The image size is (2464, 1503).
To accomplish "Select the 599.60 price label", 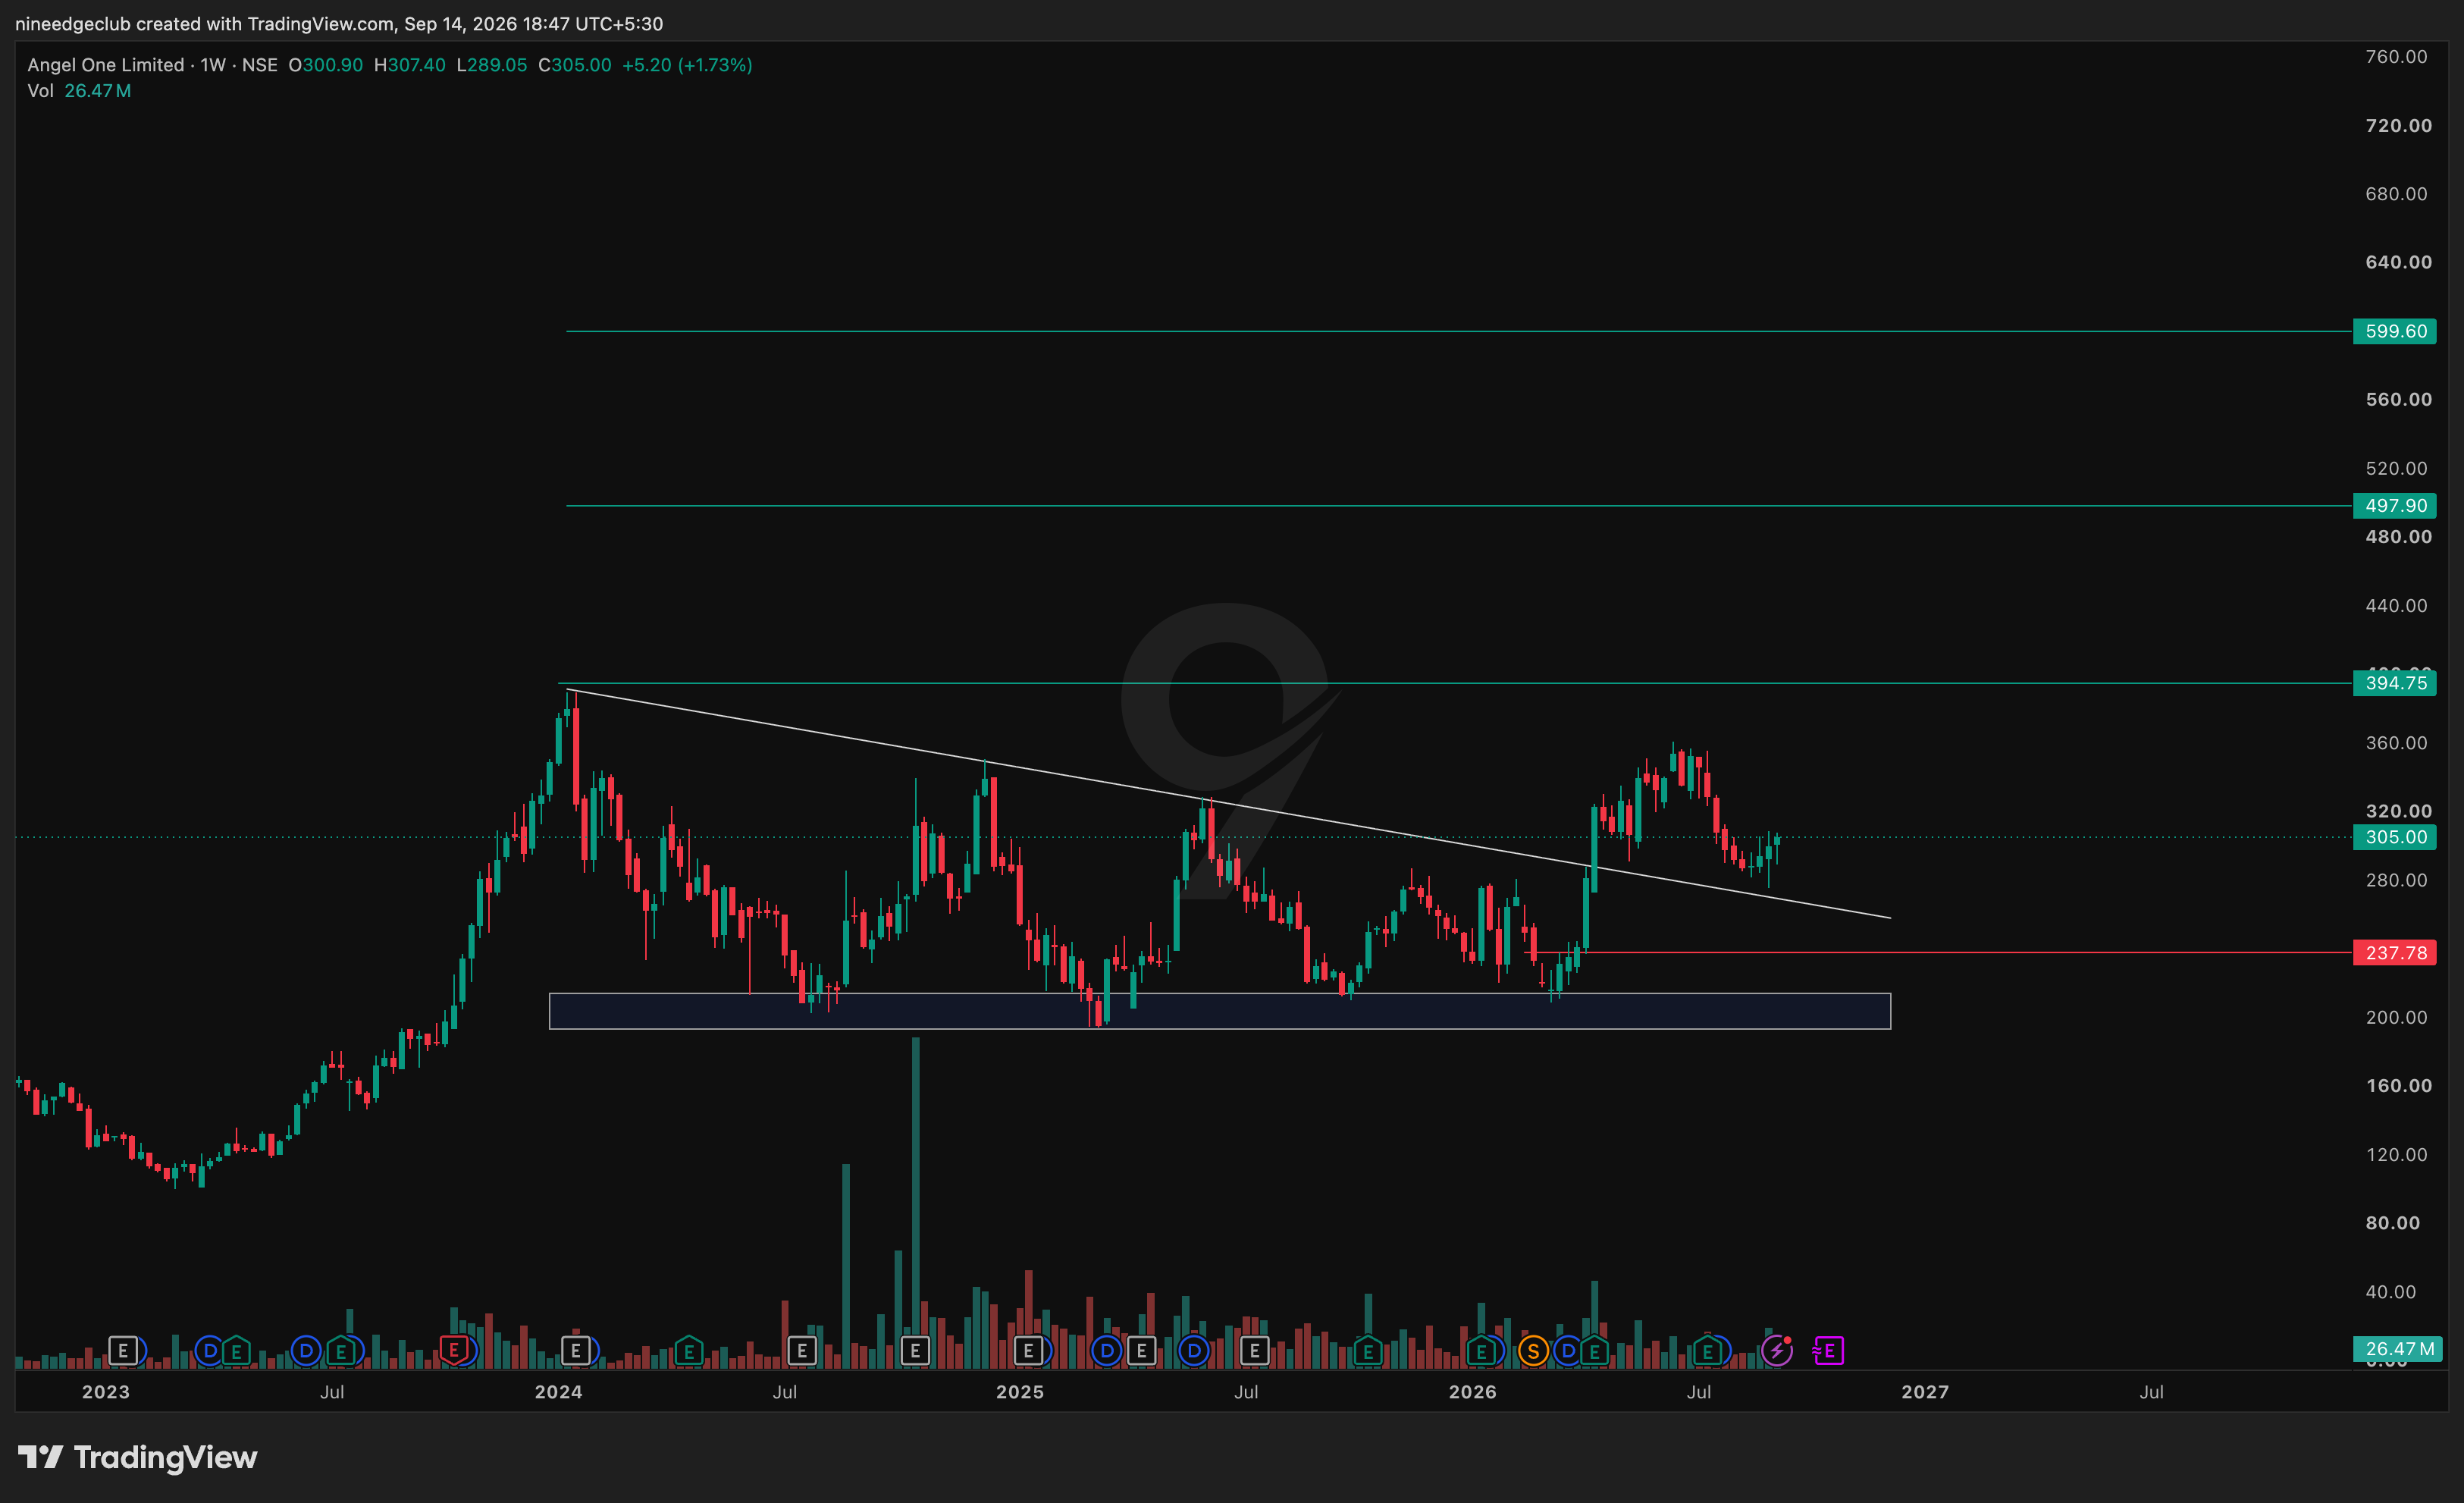I will [2395, 331].
